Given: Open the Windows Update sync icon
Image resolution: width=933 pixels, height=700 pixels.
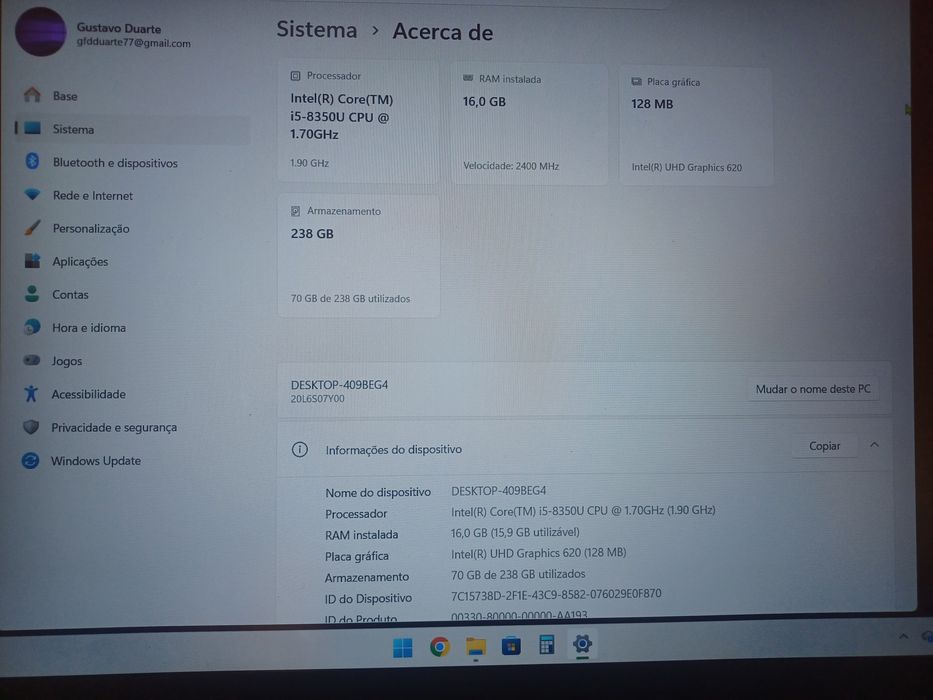Looking at the screenshot, I should pos(30,460).
